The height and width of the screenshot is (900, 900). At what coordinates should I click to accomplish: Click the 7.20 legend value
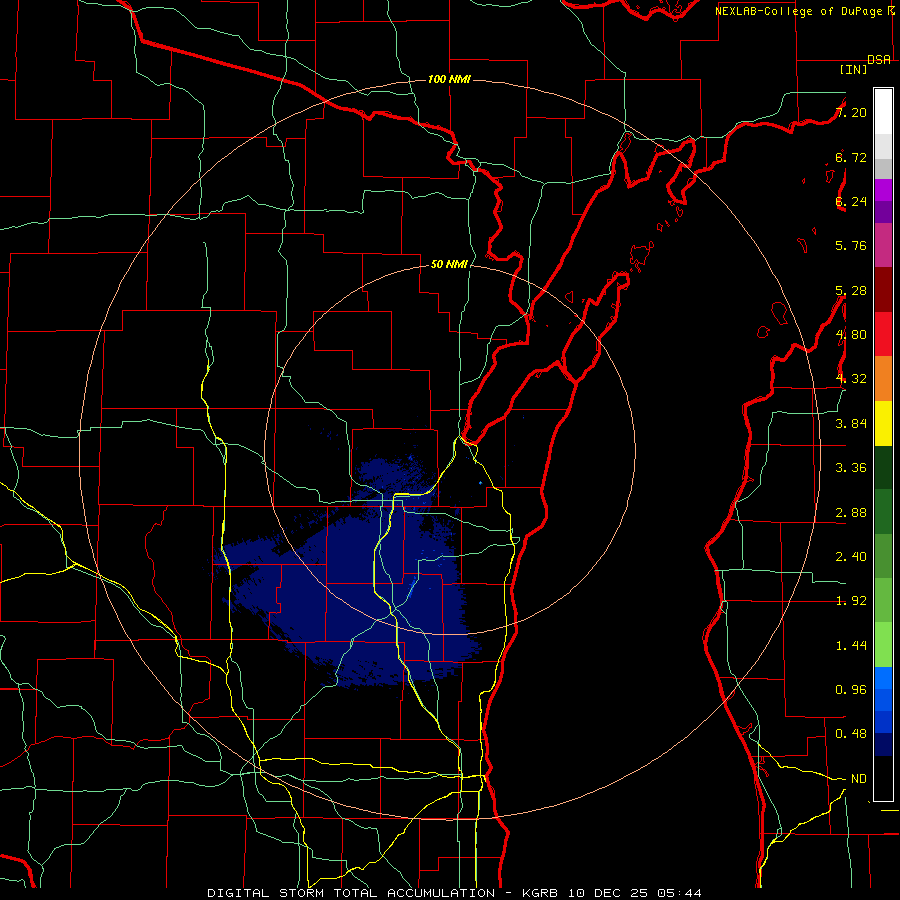pos(852,112)
